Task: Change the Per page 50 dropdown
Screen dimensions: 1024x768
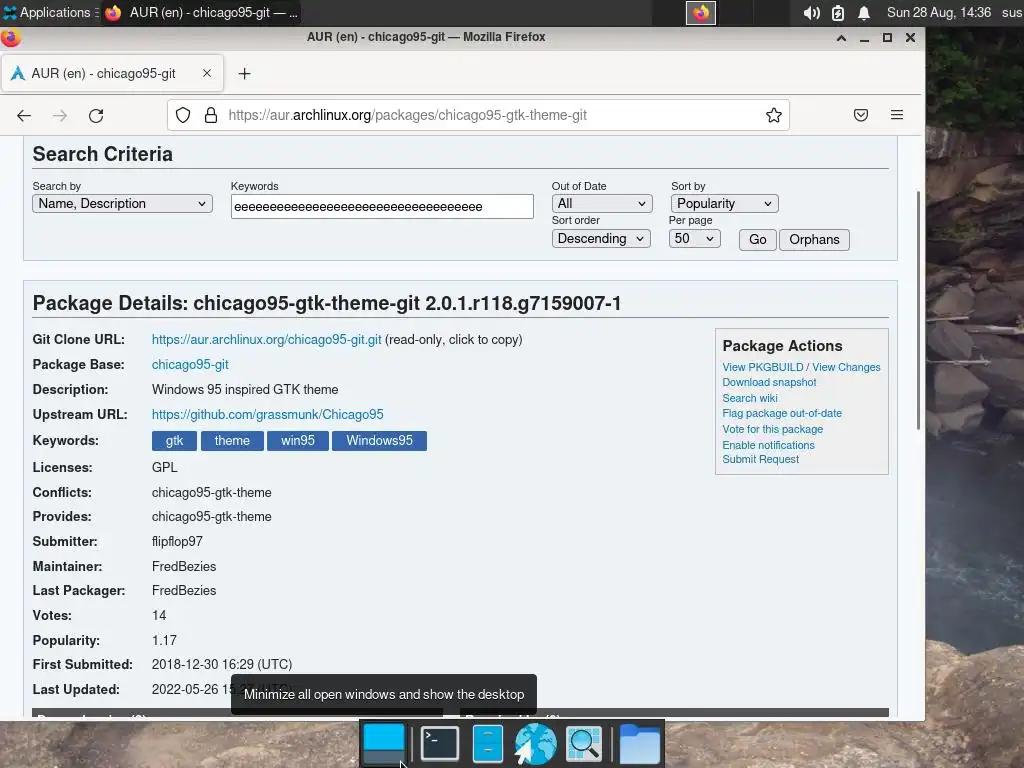Action: [x=694, y=239]
